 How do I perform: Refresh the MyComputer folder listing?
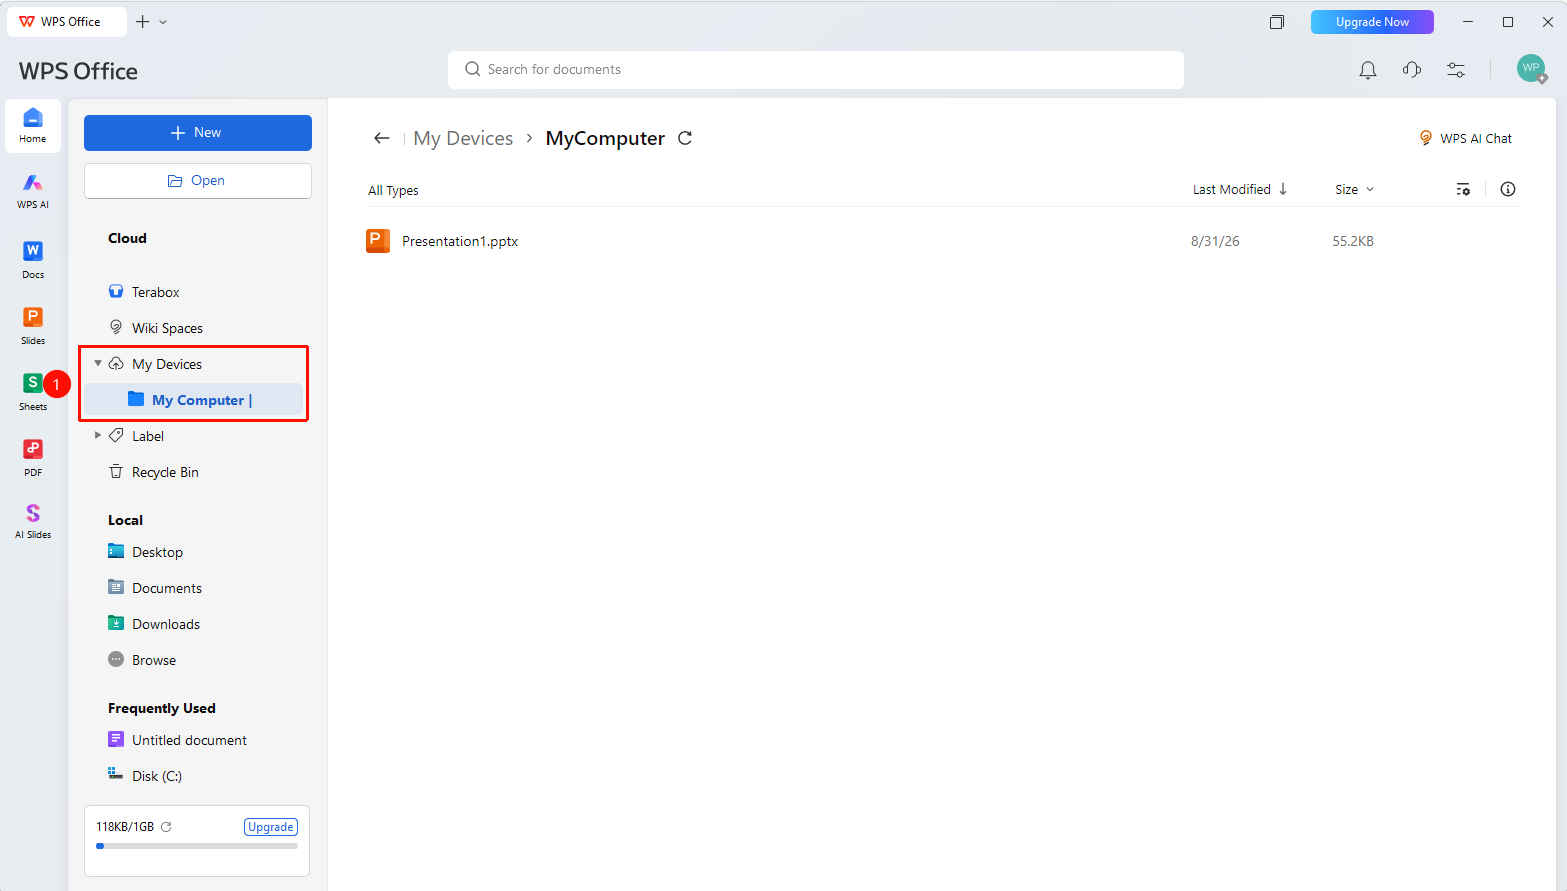(x=685, y=138)
